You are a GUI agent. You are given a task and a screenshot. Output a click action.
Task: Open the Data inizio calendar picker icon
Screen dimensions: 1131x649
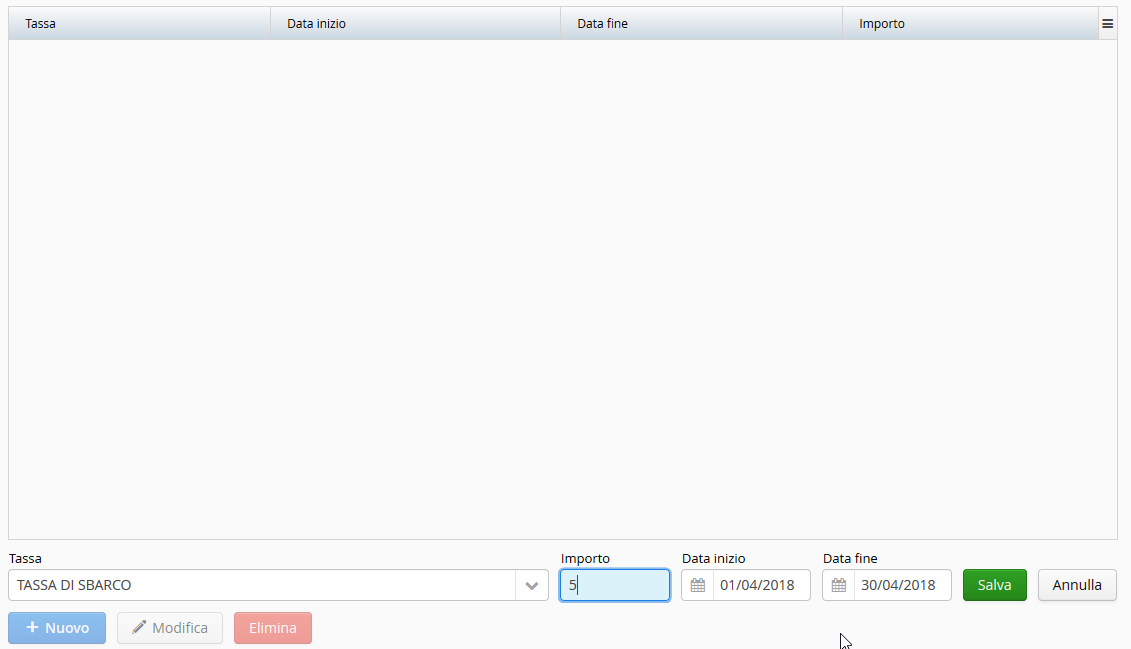pos(698,585)
